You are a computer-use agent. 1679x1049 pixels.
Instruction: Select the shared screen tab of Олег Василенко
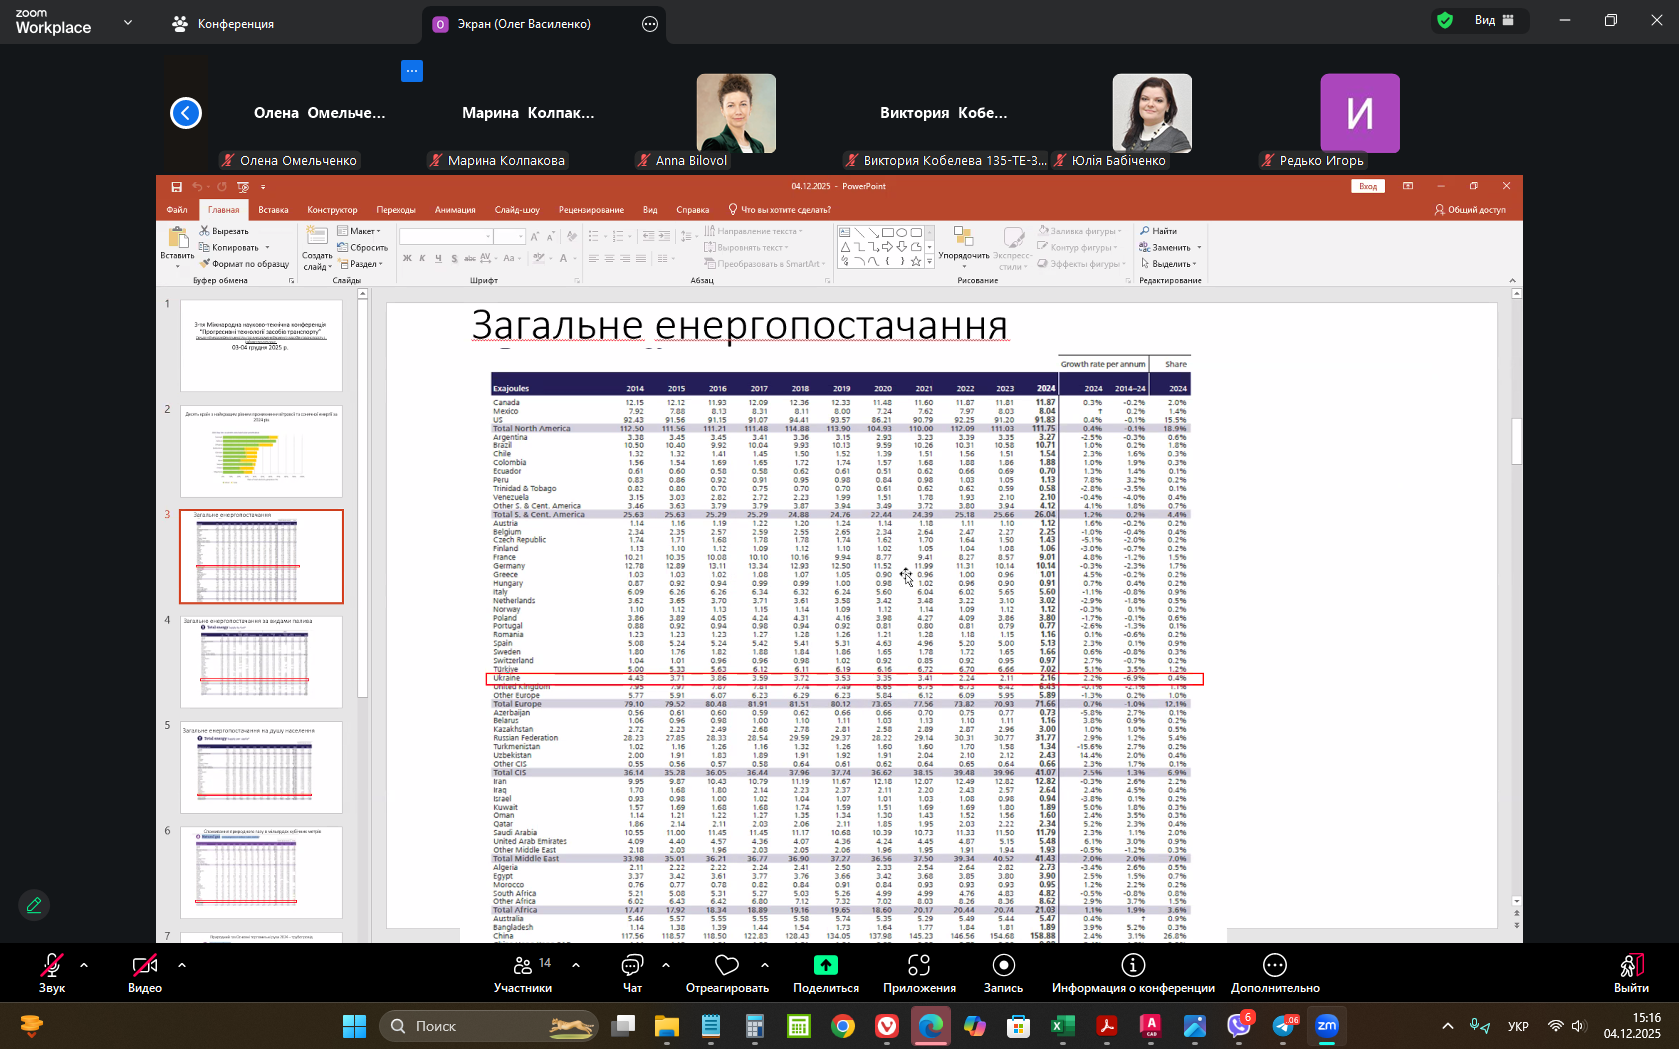tap(523, 24)
